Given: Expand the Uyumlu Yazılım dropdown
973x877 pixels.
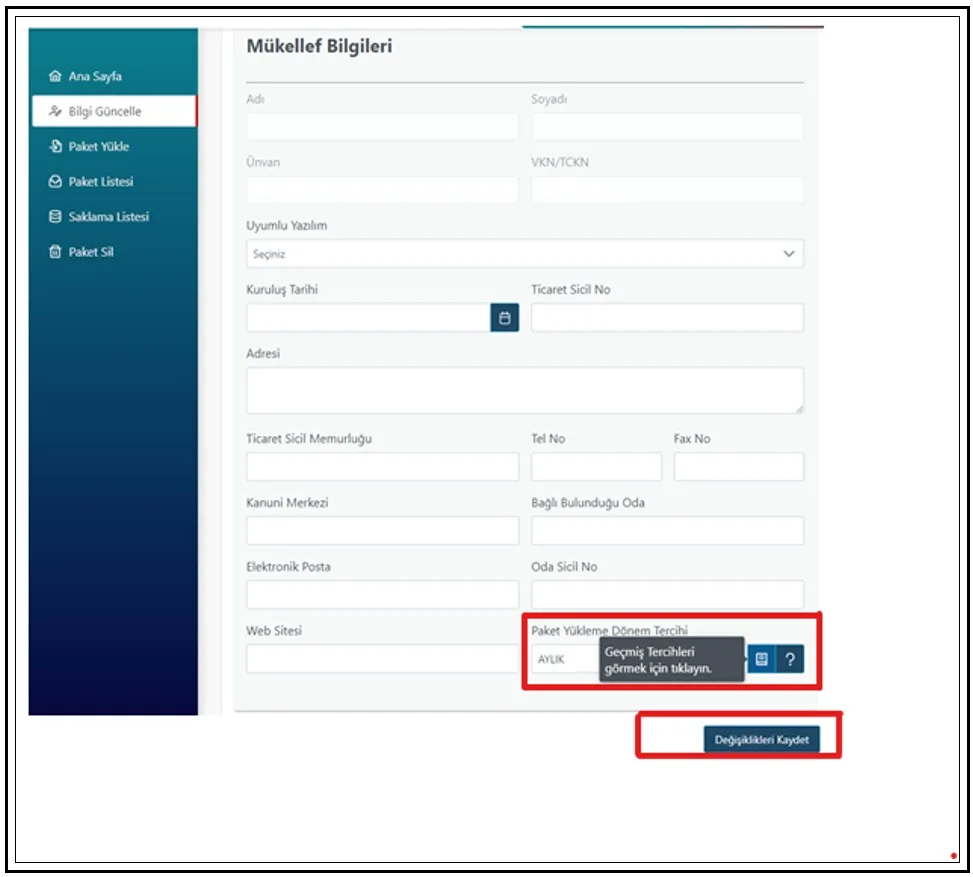Looking at the screenshot, I should (524, 254).
